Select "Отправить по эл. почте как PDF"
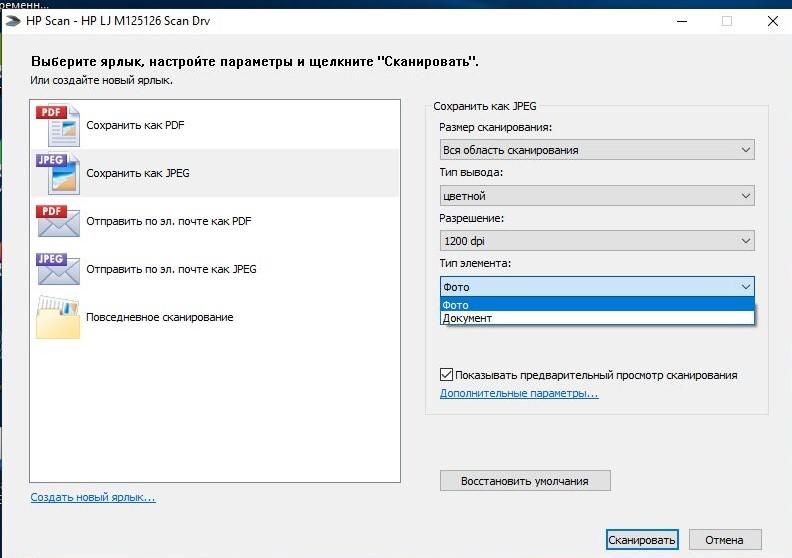The image size is (792, 558). coord(215,221)
